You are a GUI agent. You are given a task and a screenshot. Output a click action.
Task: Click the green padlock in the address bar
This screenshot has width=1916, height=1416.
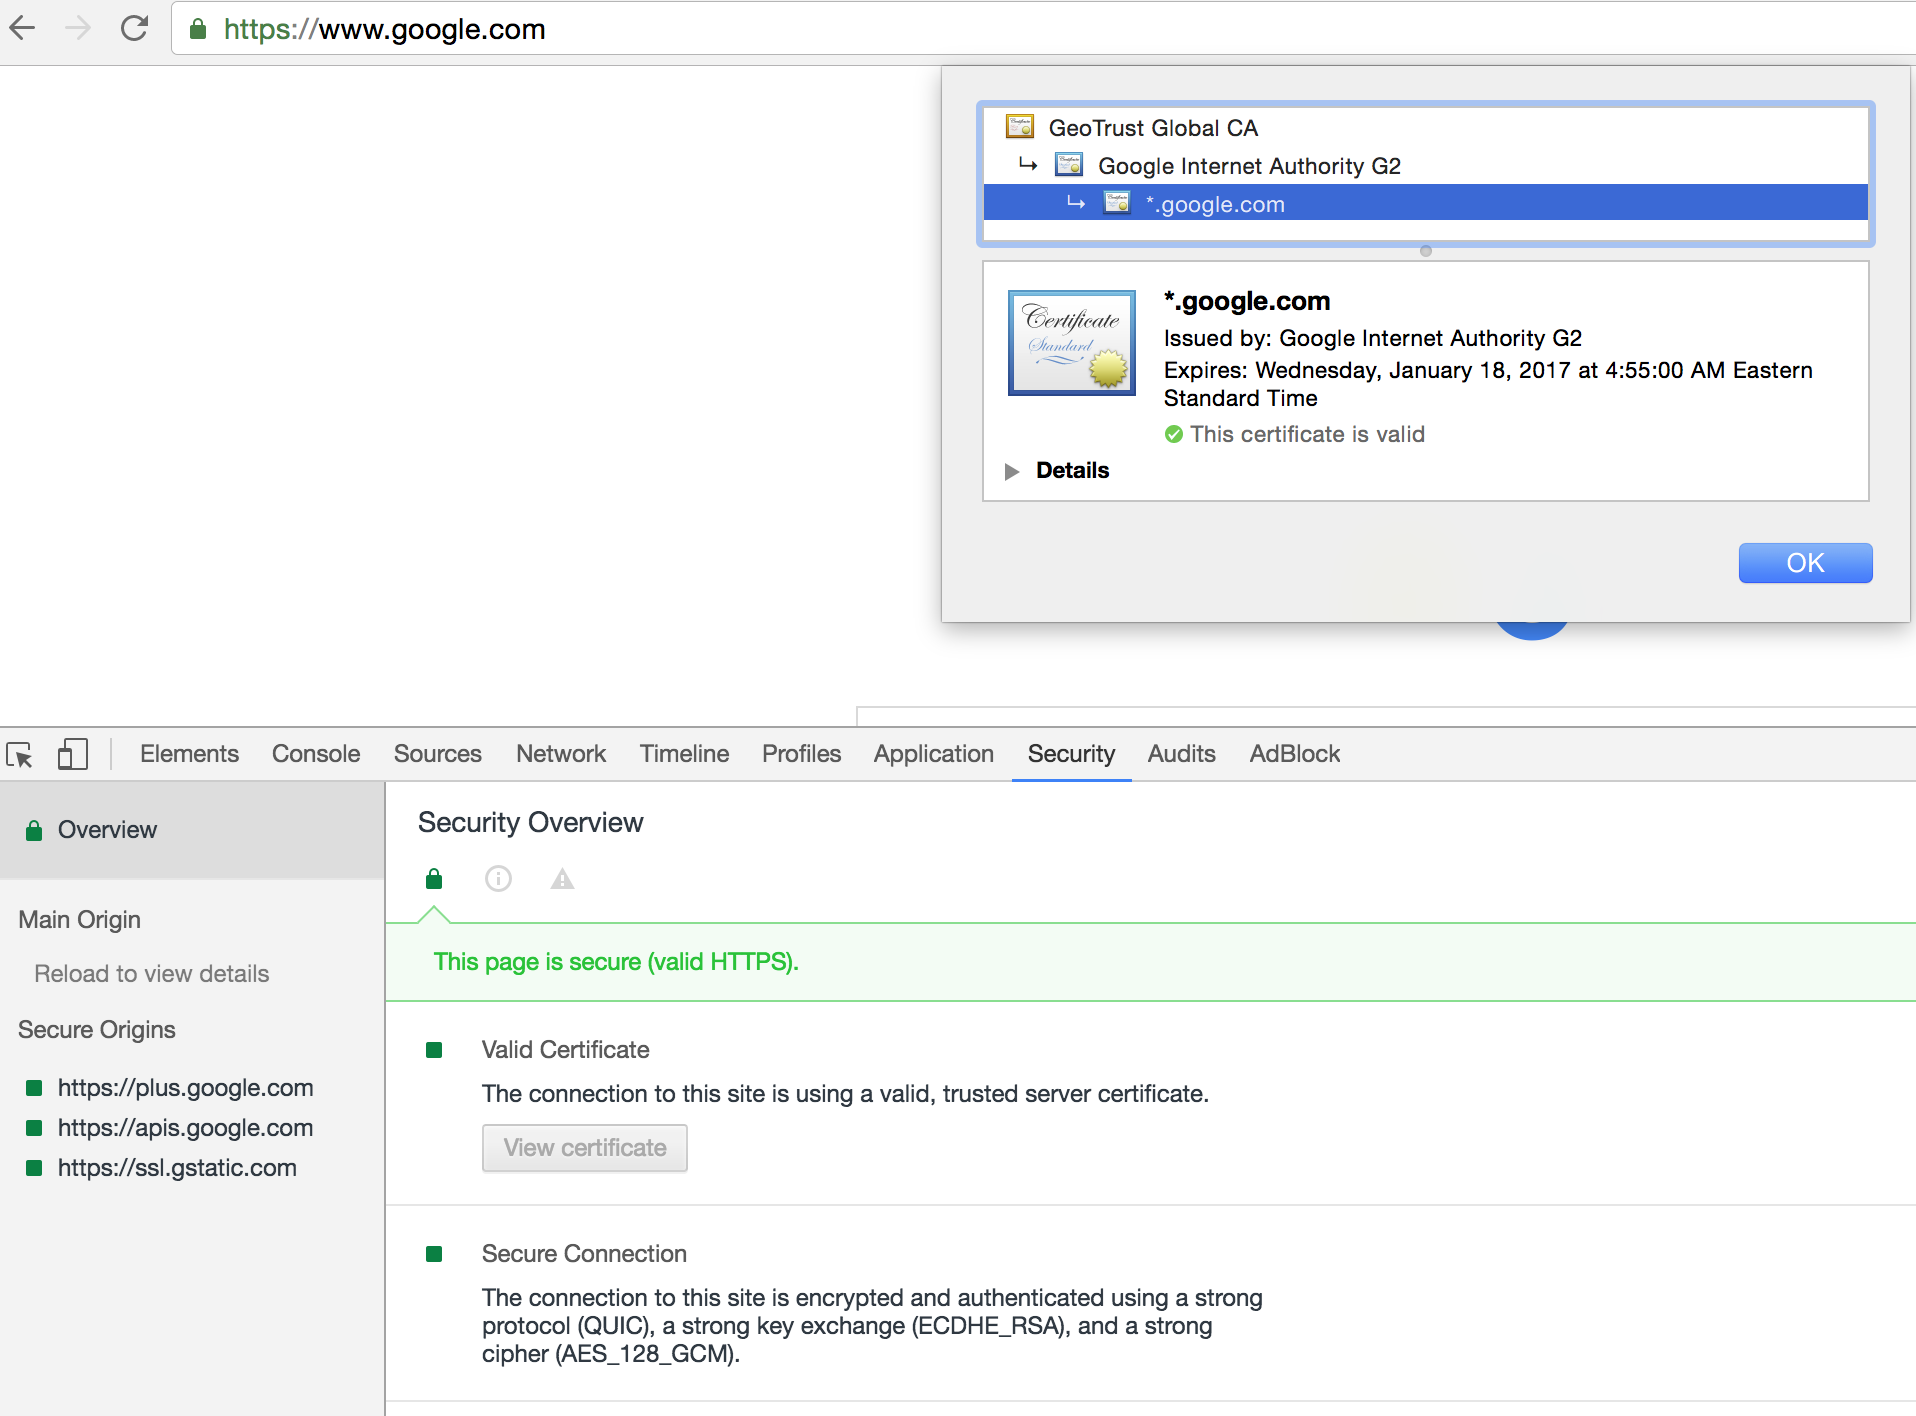[x=198, y=29]
